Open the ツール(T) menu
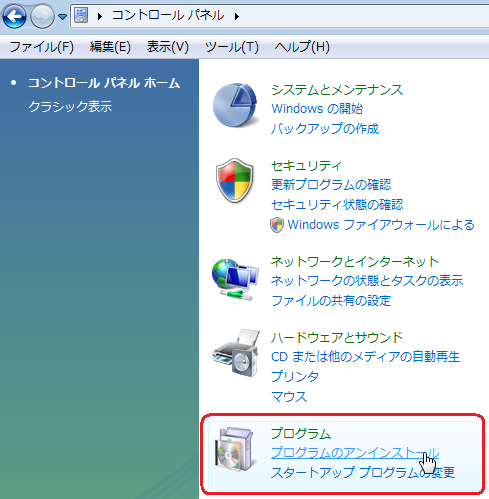The image size is (489, 499). tap(232, 47)
